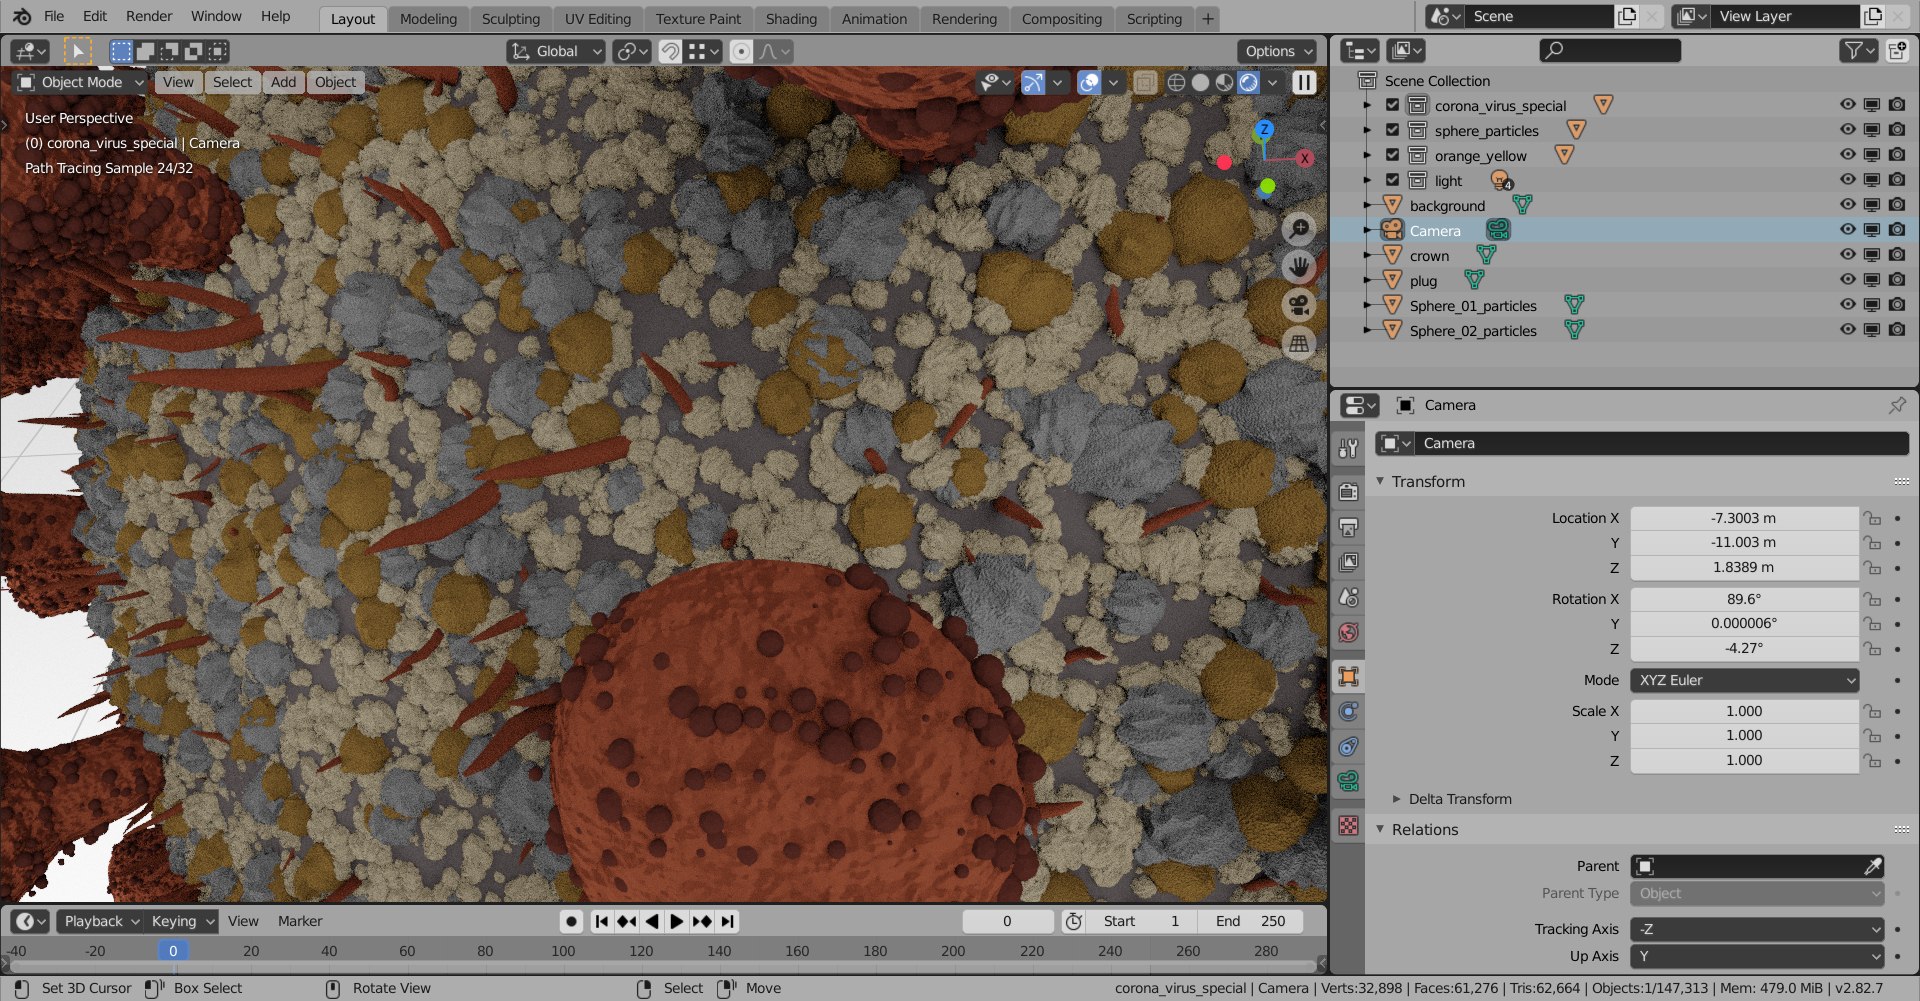The image size is (1920, 1001).
Task: Open the Tracking Axis -Z dropdown
Action: (x=1757, y=929)
